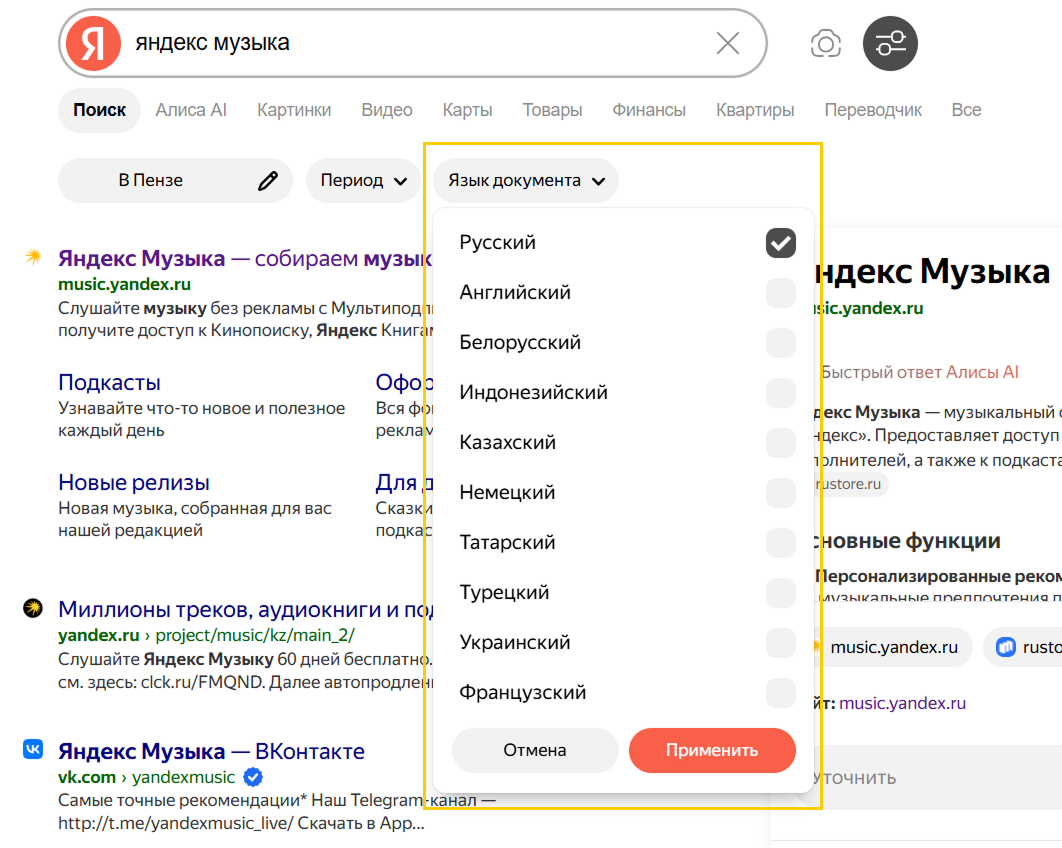Click the Русский language label

(x=497, y=242)
